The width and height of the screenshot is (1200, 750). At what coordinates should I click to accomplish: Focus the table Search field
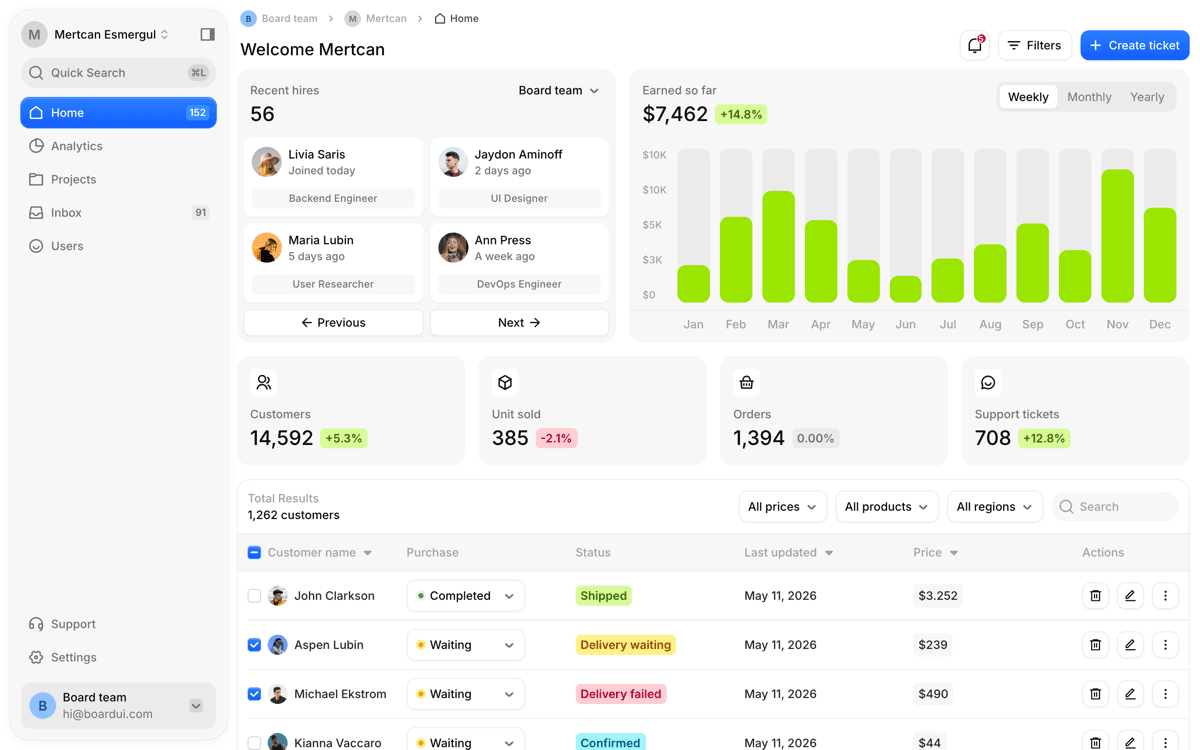coord(1115,507)
